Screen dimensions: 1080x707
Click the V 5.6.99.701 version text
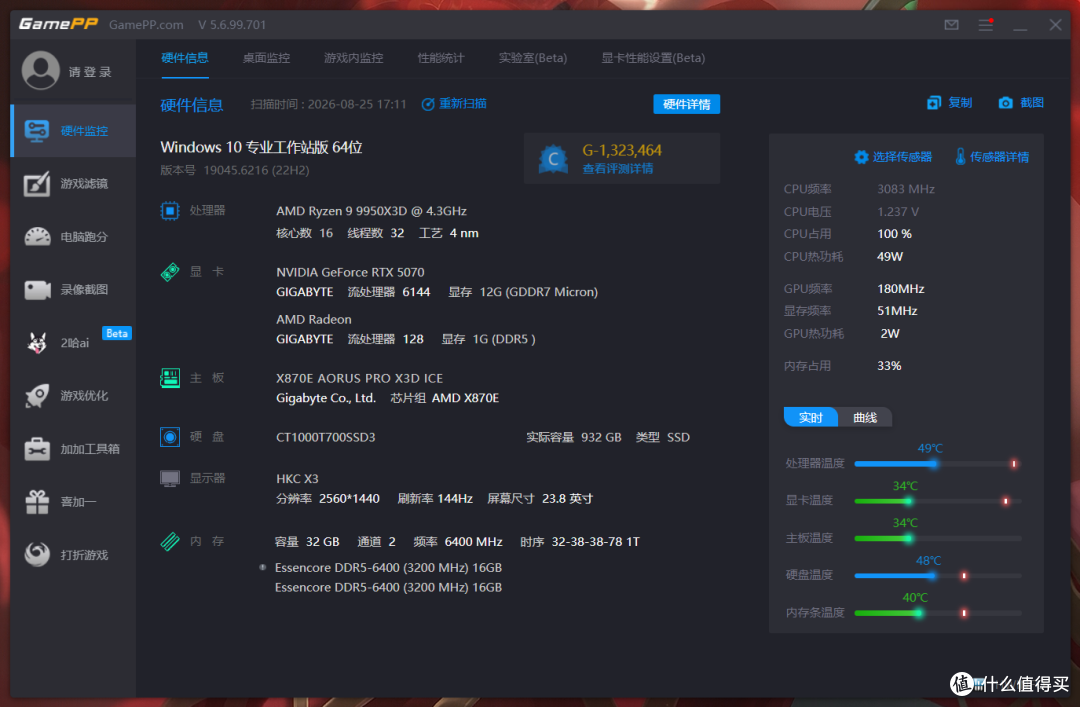232,25
